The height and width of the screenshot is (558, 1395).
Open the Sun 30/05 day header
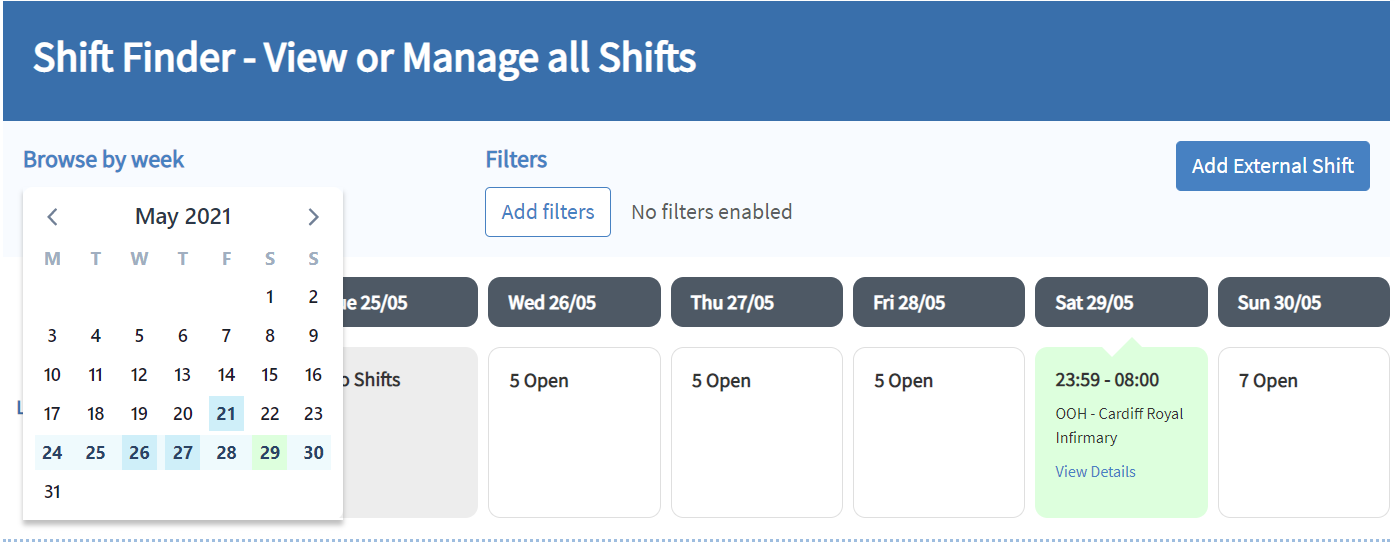click(1303, 302)
